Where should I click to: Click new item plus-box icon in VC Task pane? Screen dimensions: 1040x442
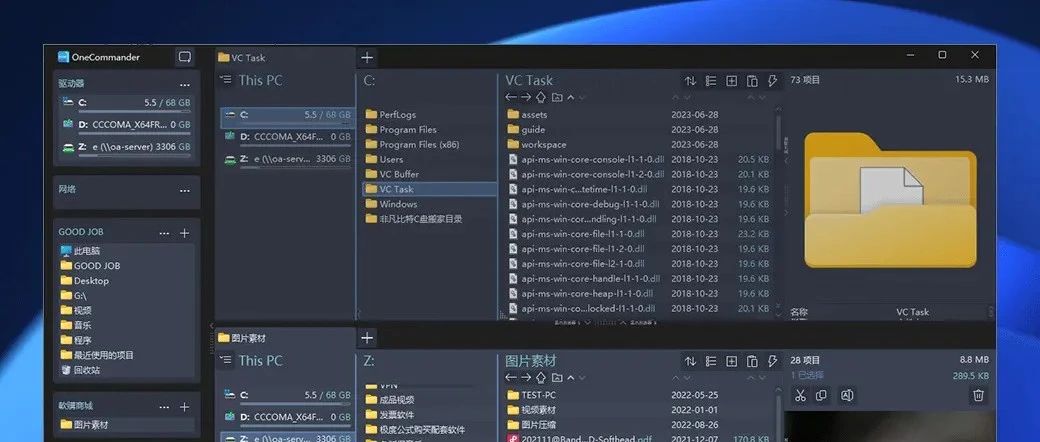(732, 81)
